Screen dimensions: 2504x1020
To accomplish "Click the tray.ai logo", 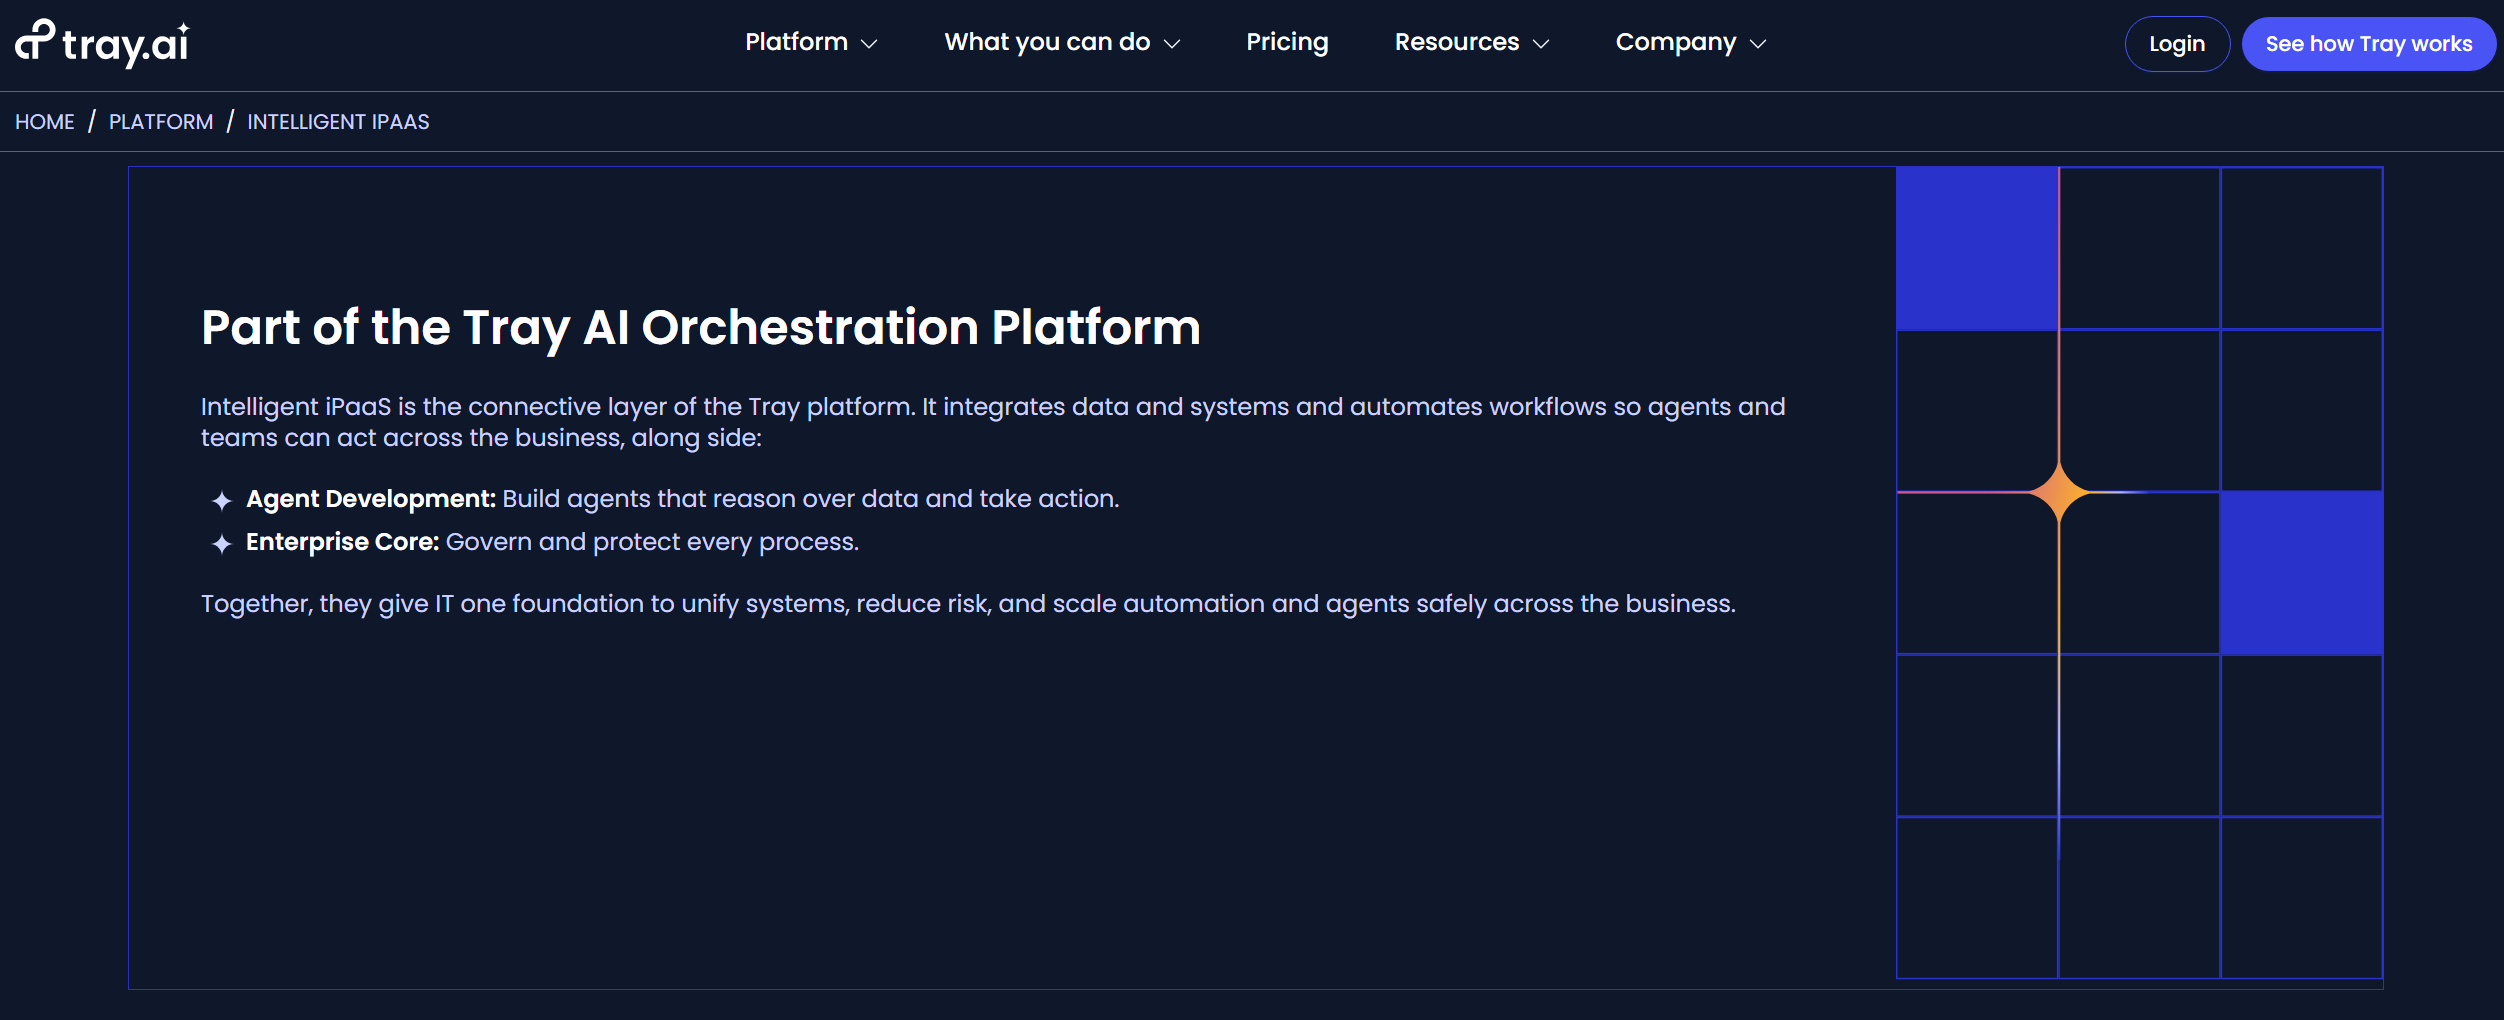I will click(x=102, y=43).
